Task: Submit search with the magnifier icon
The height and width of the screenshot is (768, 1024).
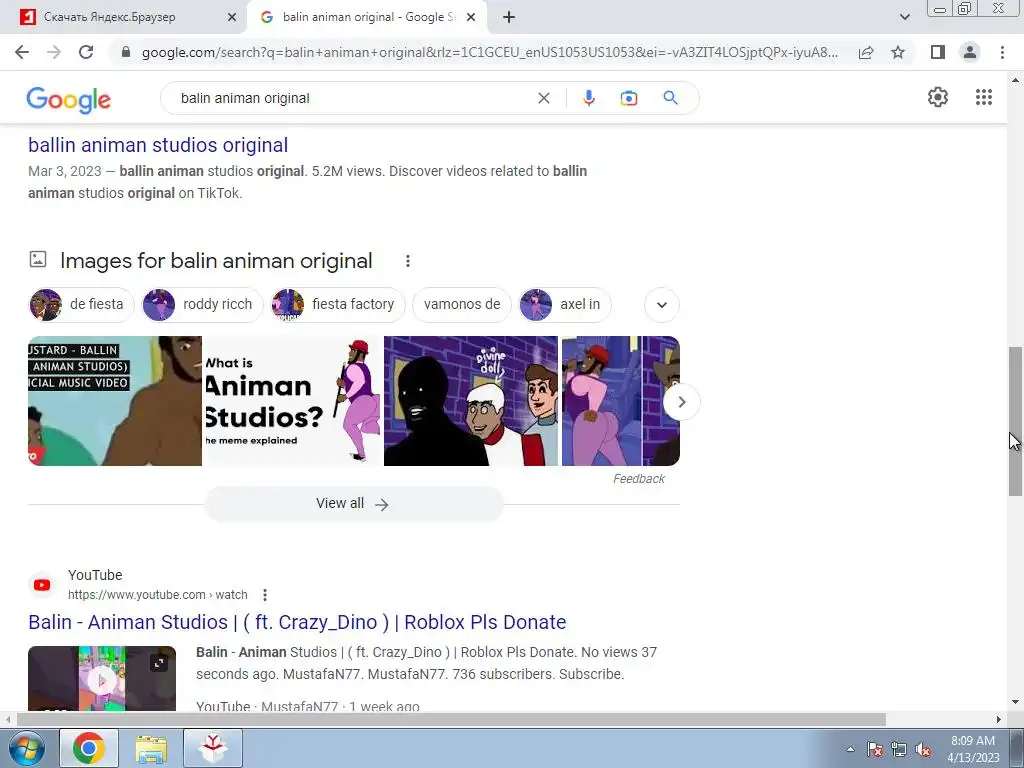Action: [670, 98]
